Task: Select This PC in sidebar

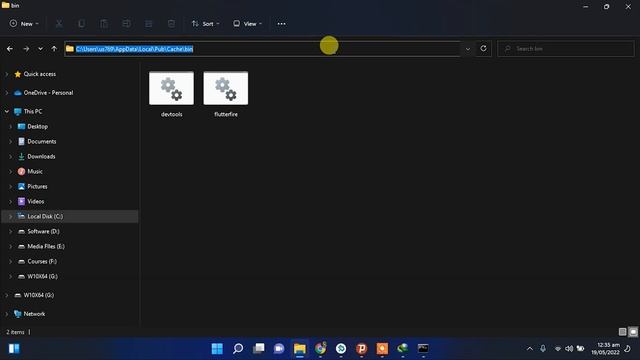Action: point(33,111)
